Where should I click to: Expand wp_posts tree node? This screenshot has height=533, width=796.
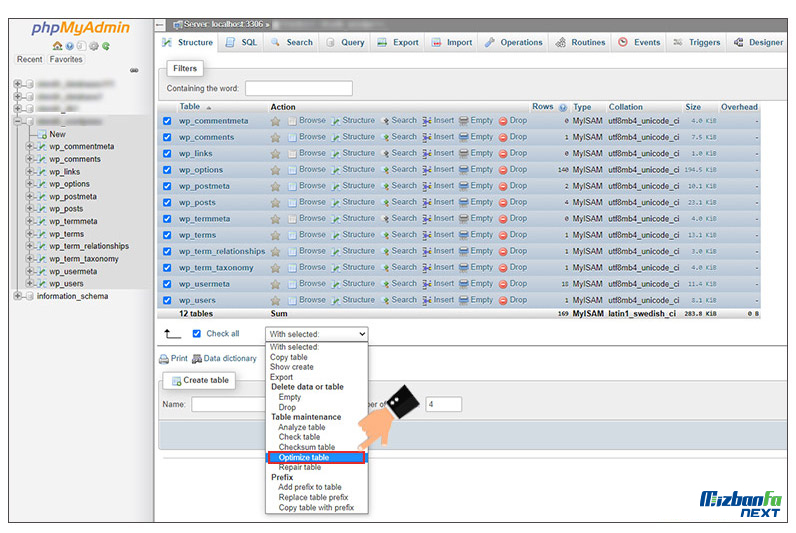[29, 209]
